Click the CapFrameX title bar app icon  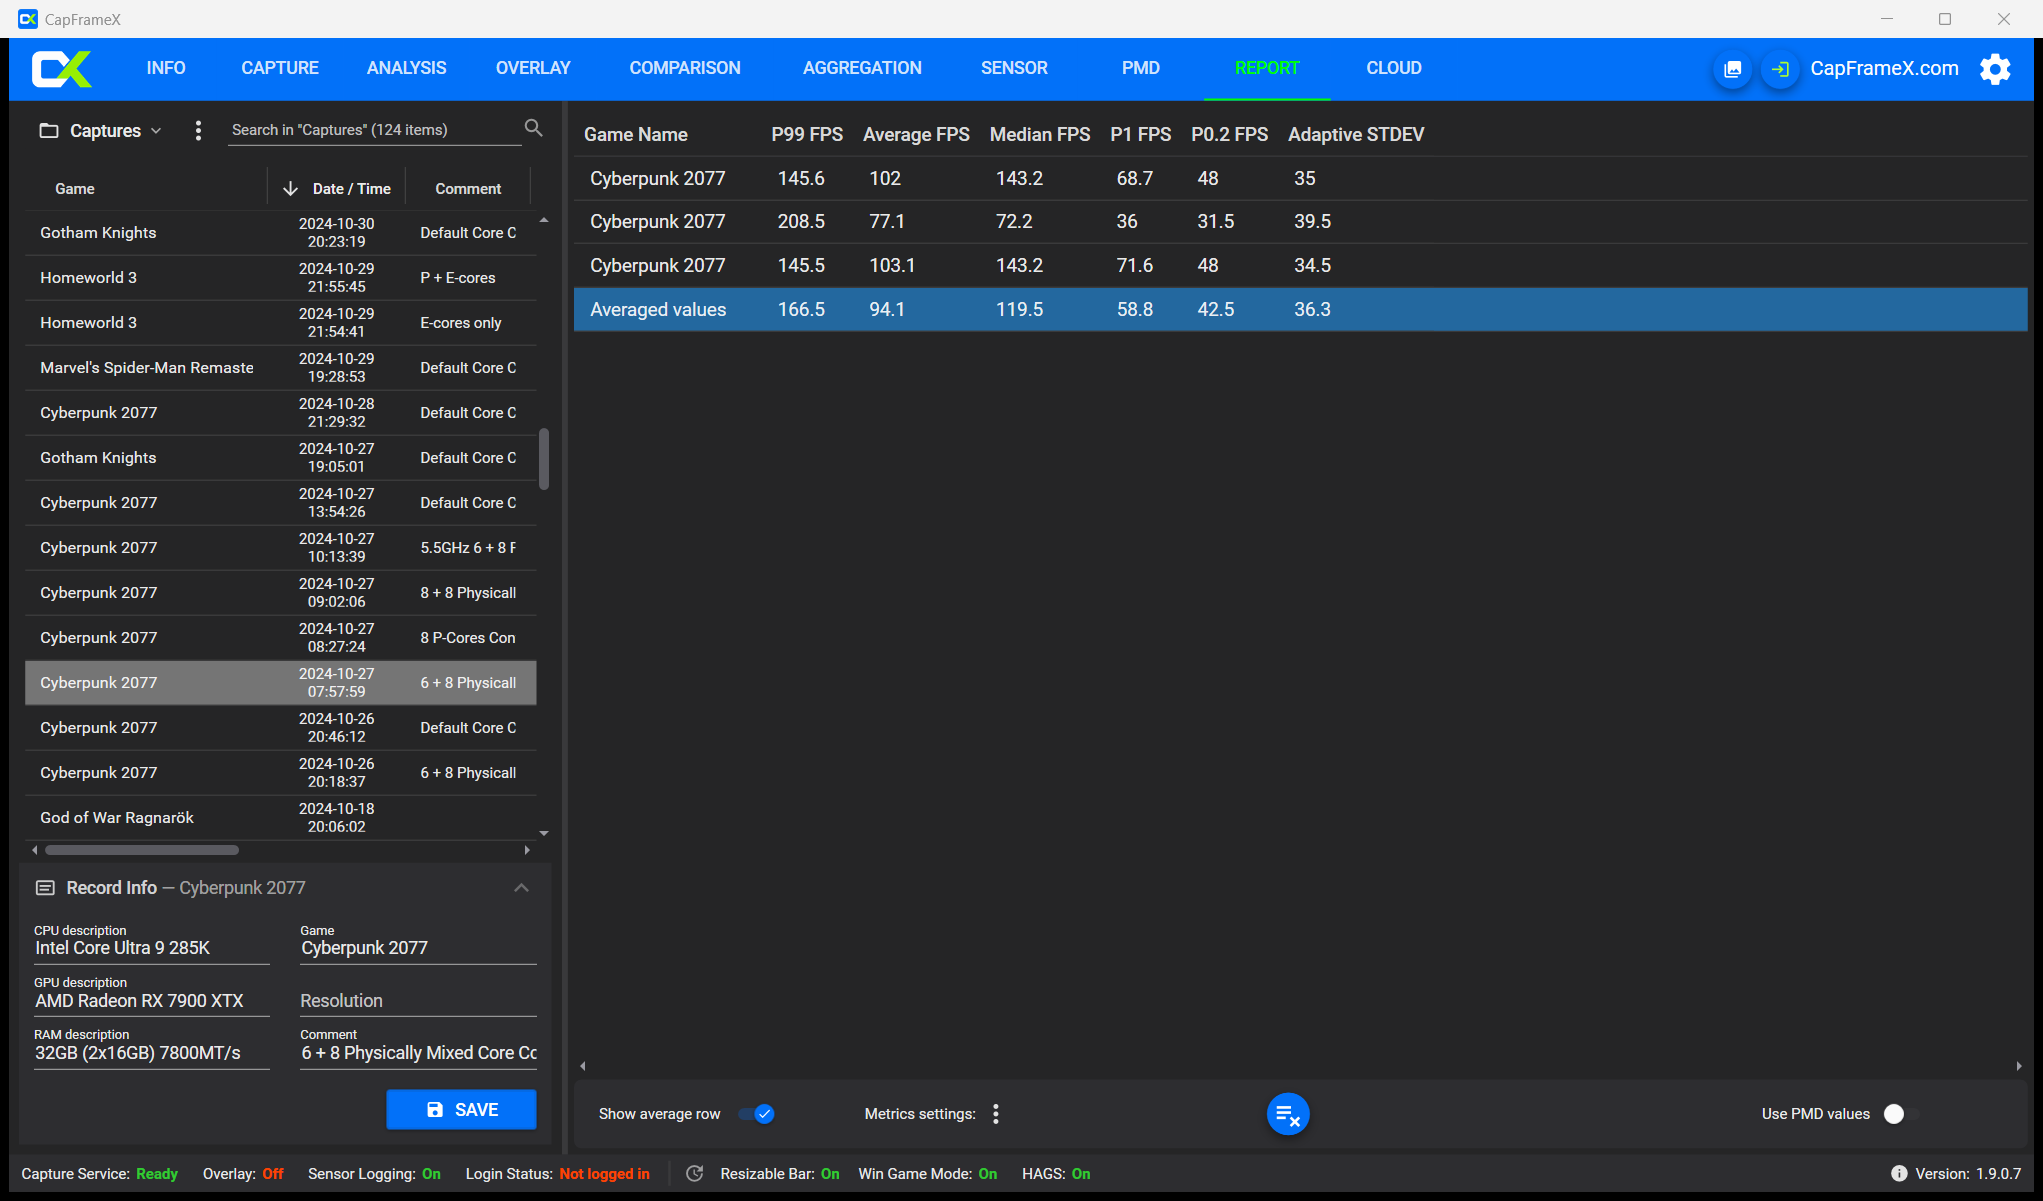point(28,19)
